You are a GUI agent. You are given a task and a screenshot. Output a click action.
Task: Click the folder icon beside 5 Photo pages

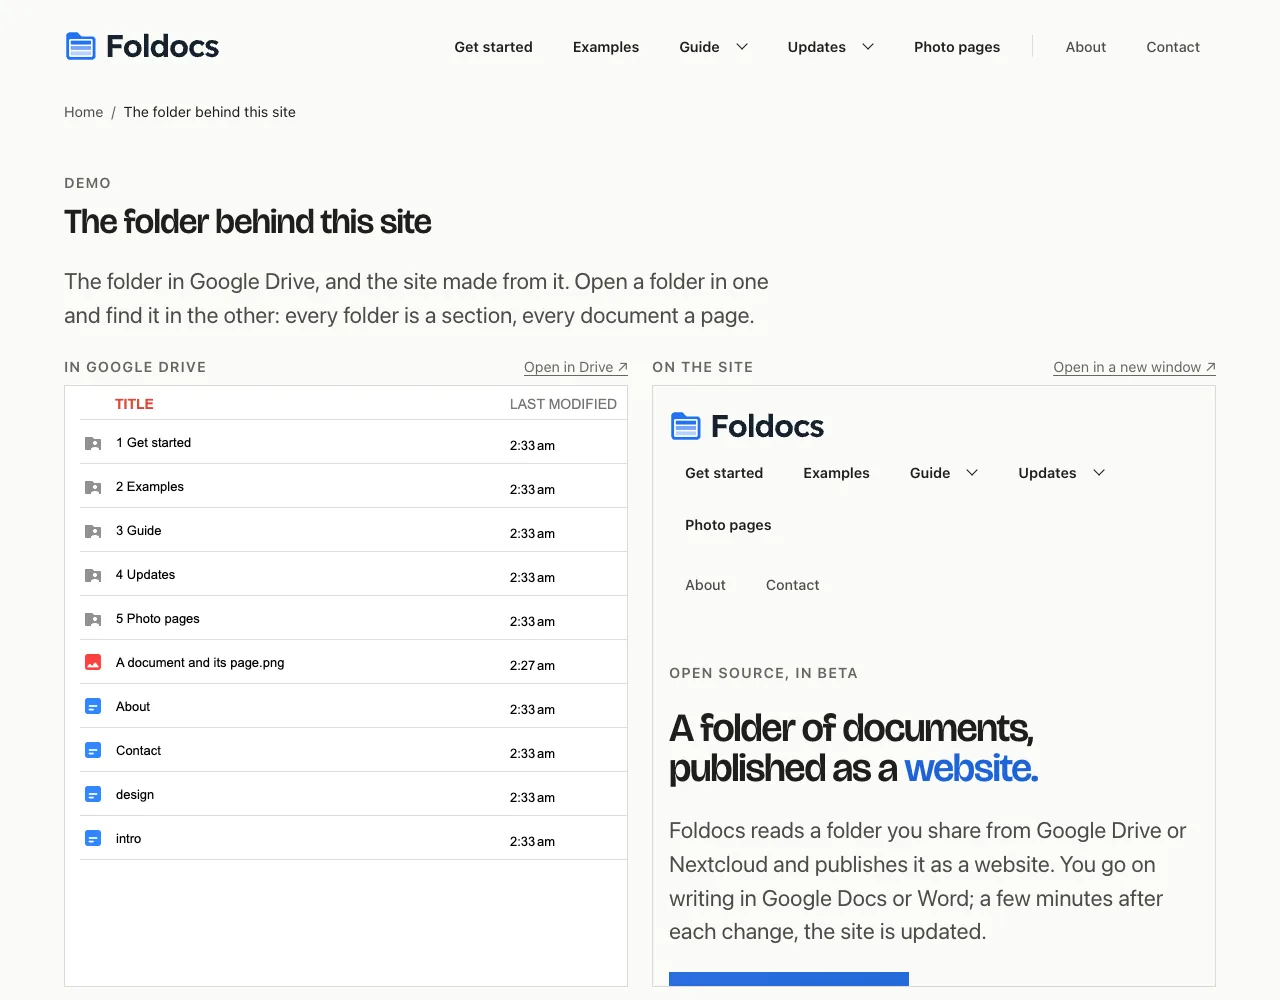(93, 619)
